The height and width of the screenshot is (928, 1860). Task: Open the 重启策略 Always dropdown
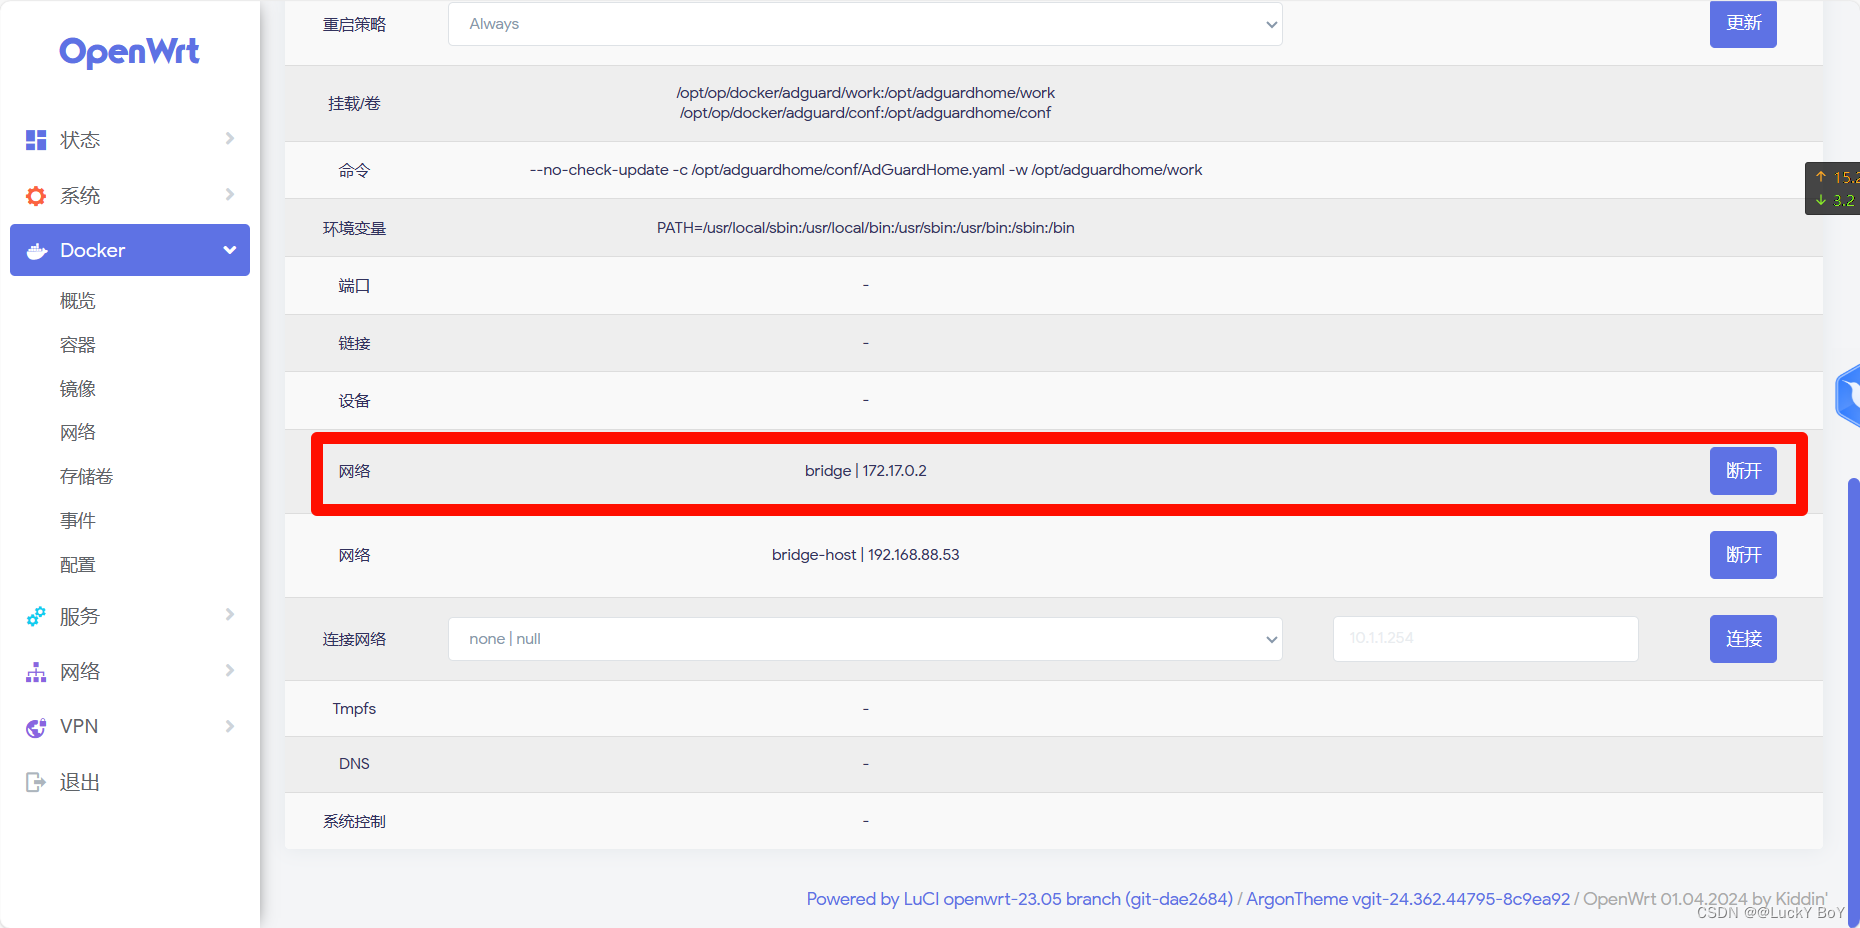click(865, 24)
